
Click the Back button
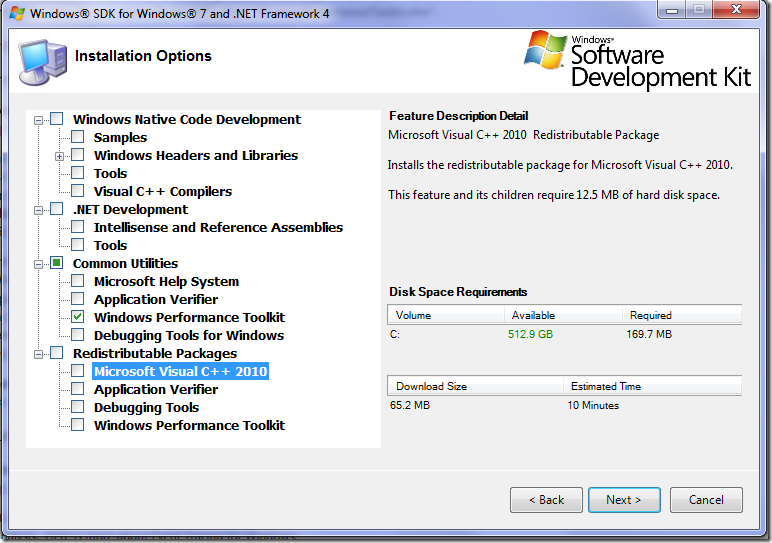tap(546, 500)
